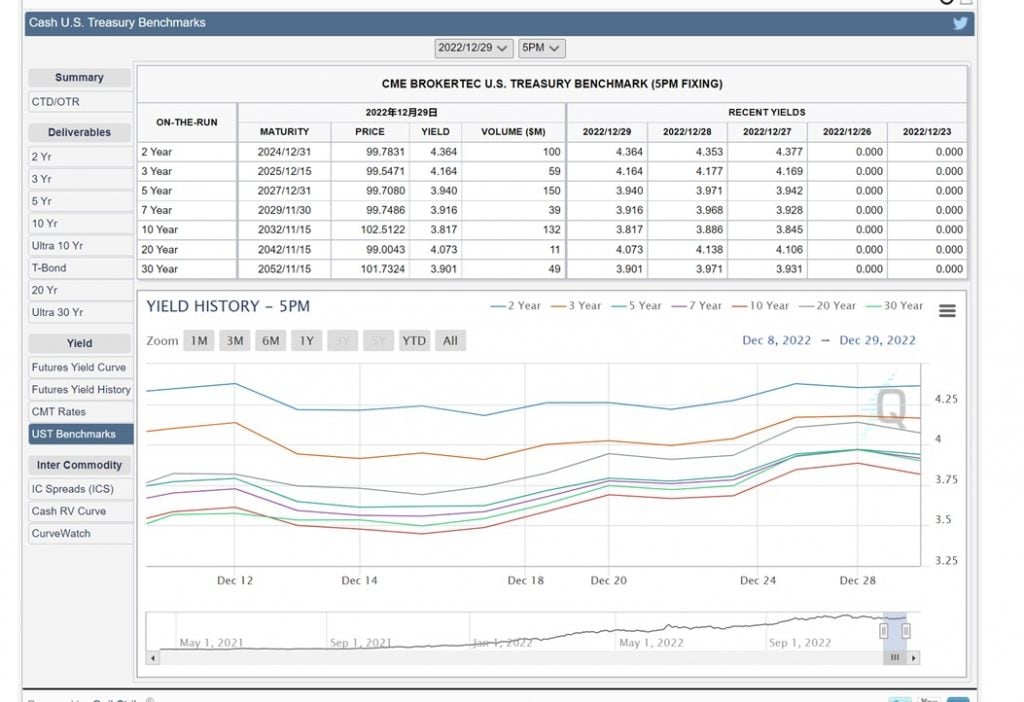
Task: Zoom chart to All
Action: pos(450,341)
